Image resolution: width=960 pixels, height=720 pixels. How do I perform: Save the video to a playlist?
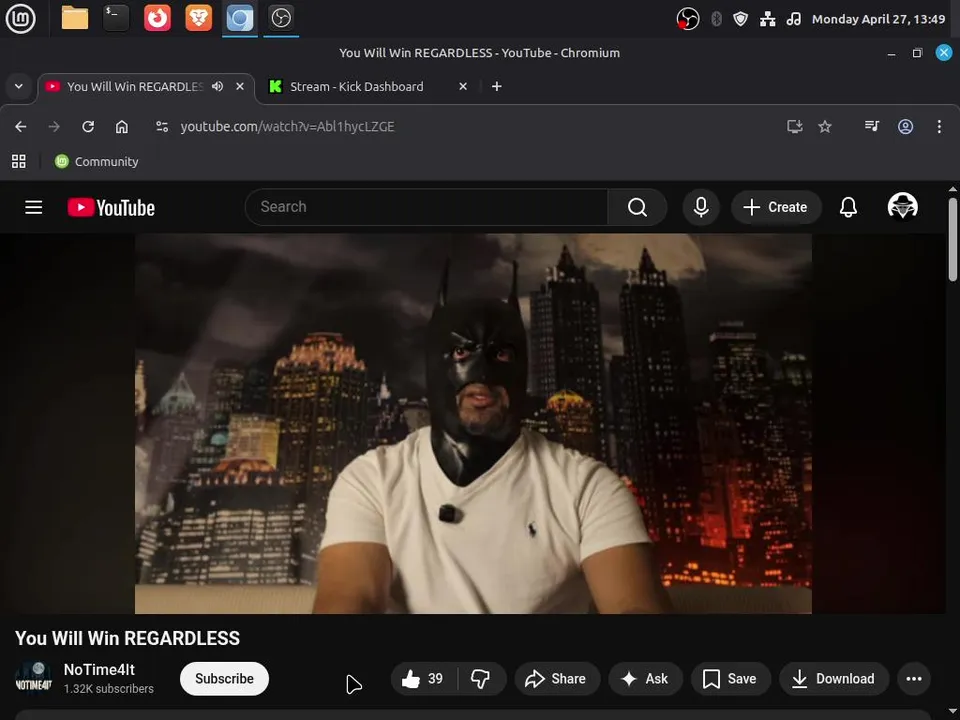730,678
